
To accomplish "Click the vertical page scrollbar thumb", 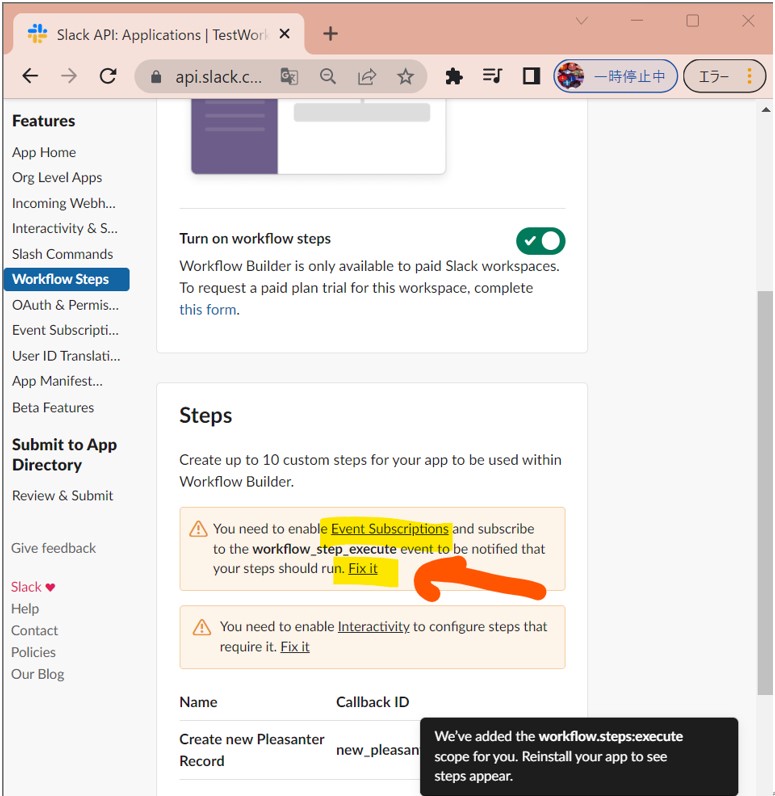I will (x=765, y=493).
